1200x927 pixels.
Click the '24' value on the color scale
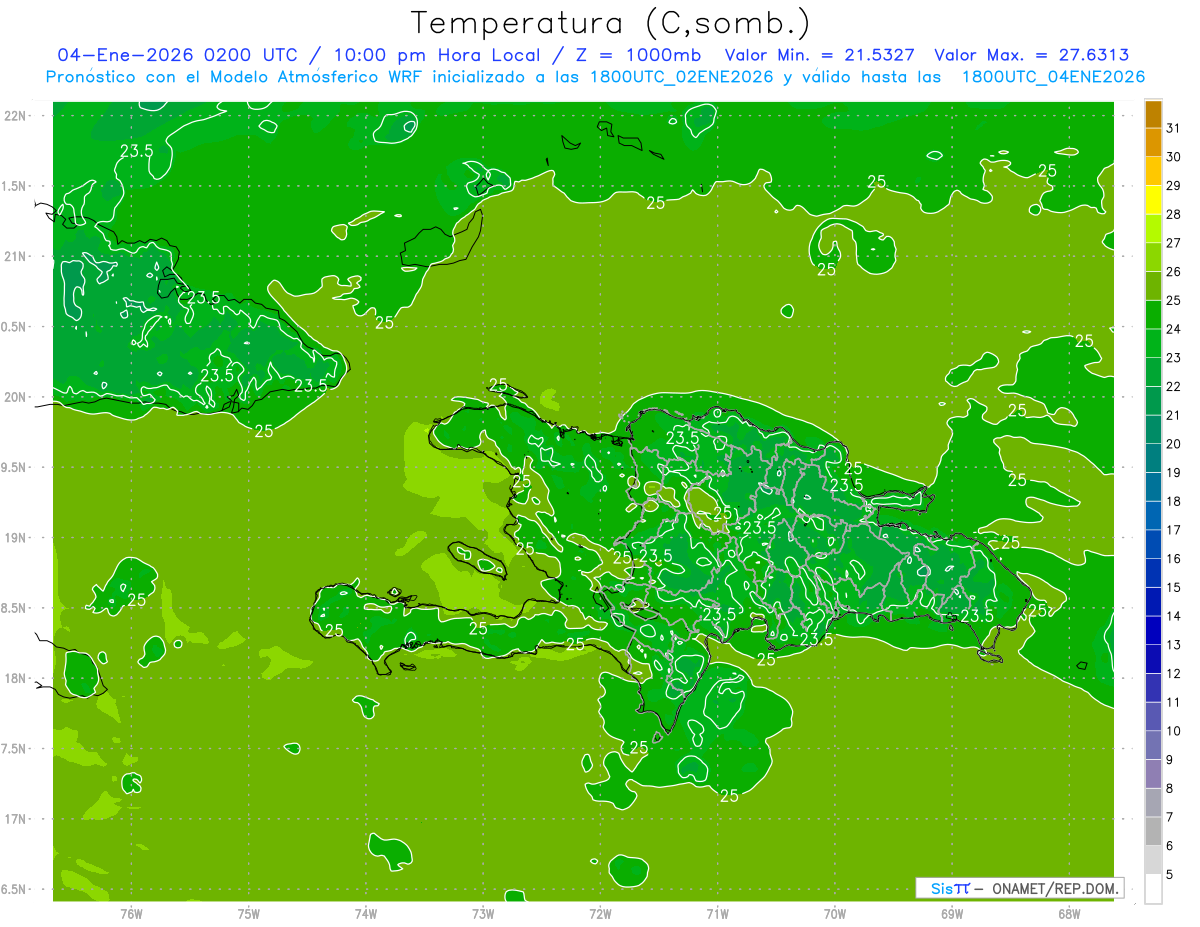[1174, 329]
